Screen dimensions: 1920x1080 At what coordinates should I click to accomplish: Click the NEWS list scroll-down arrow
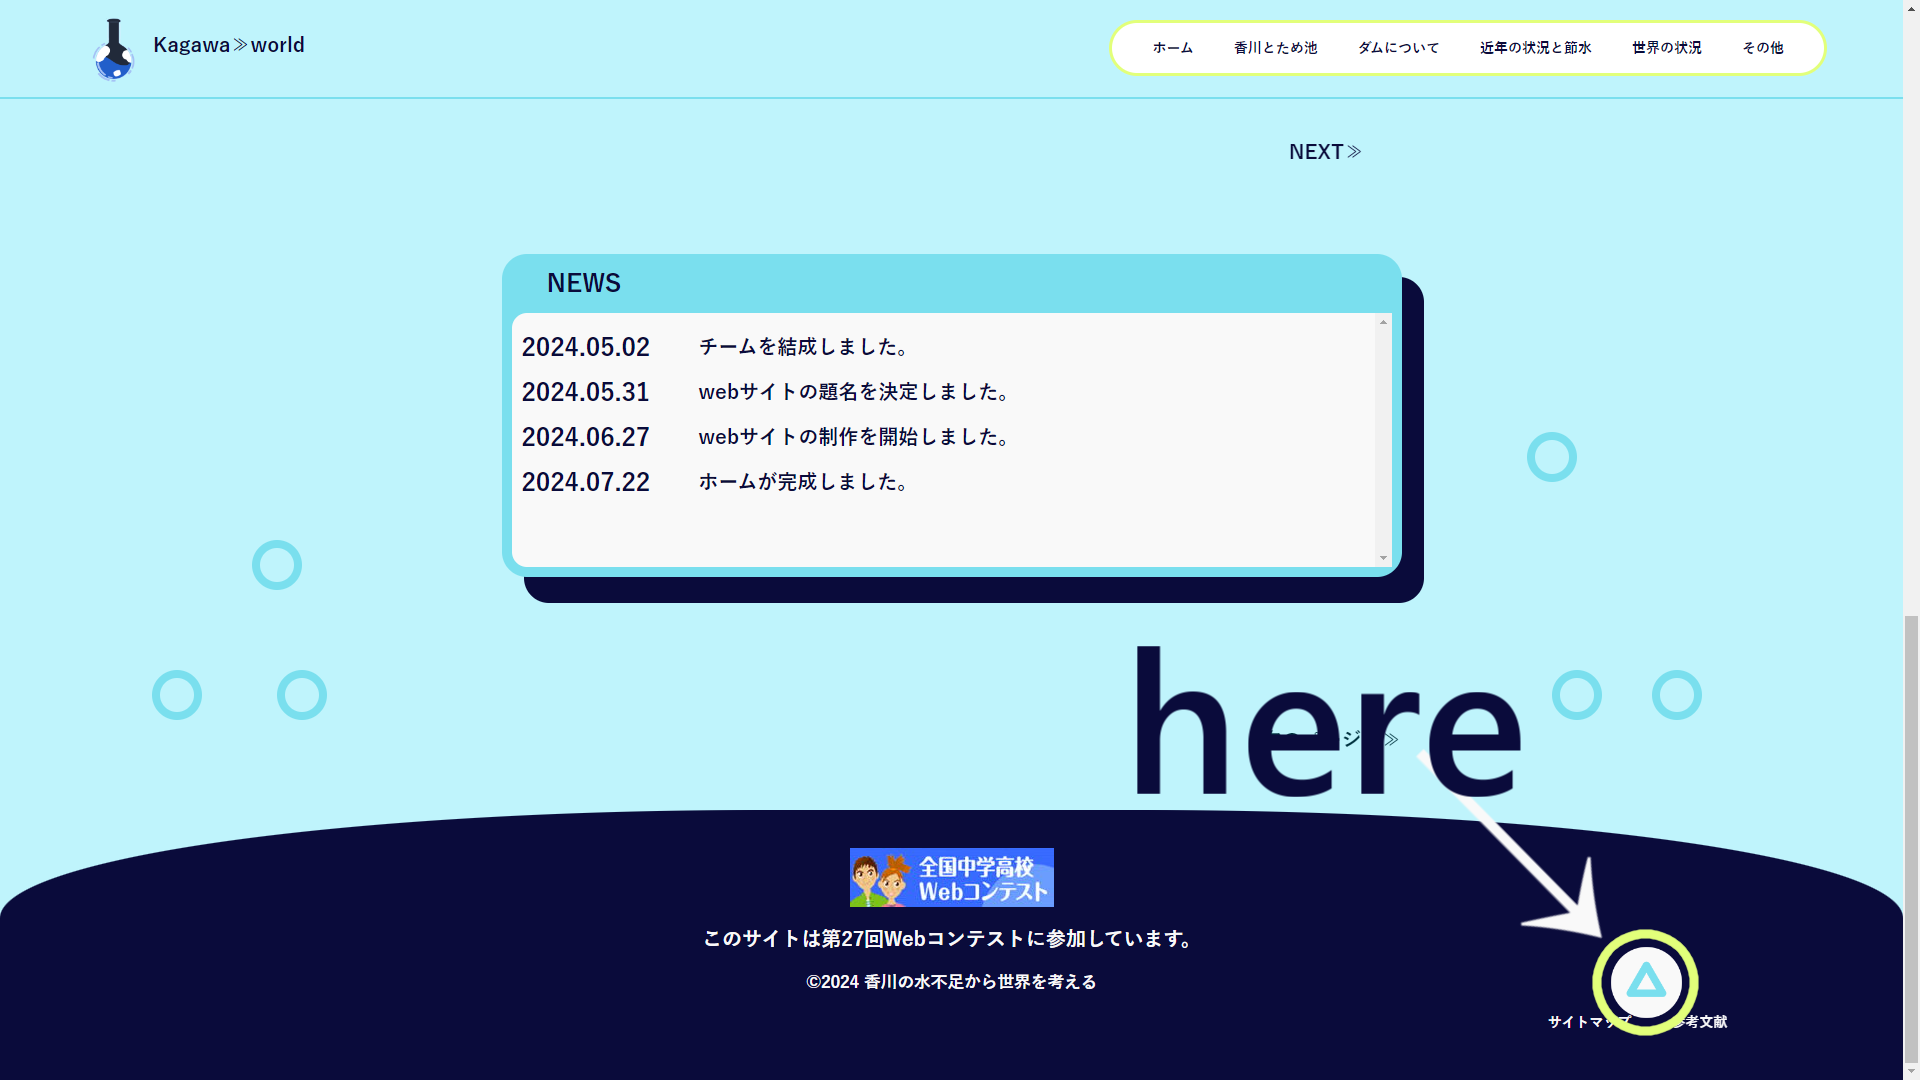coord(1383,558)
